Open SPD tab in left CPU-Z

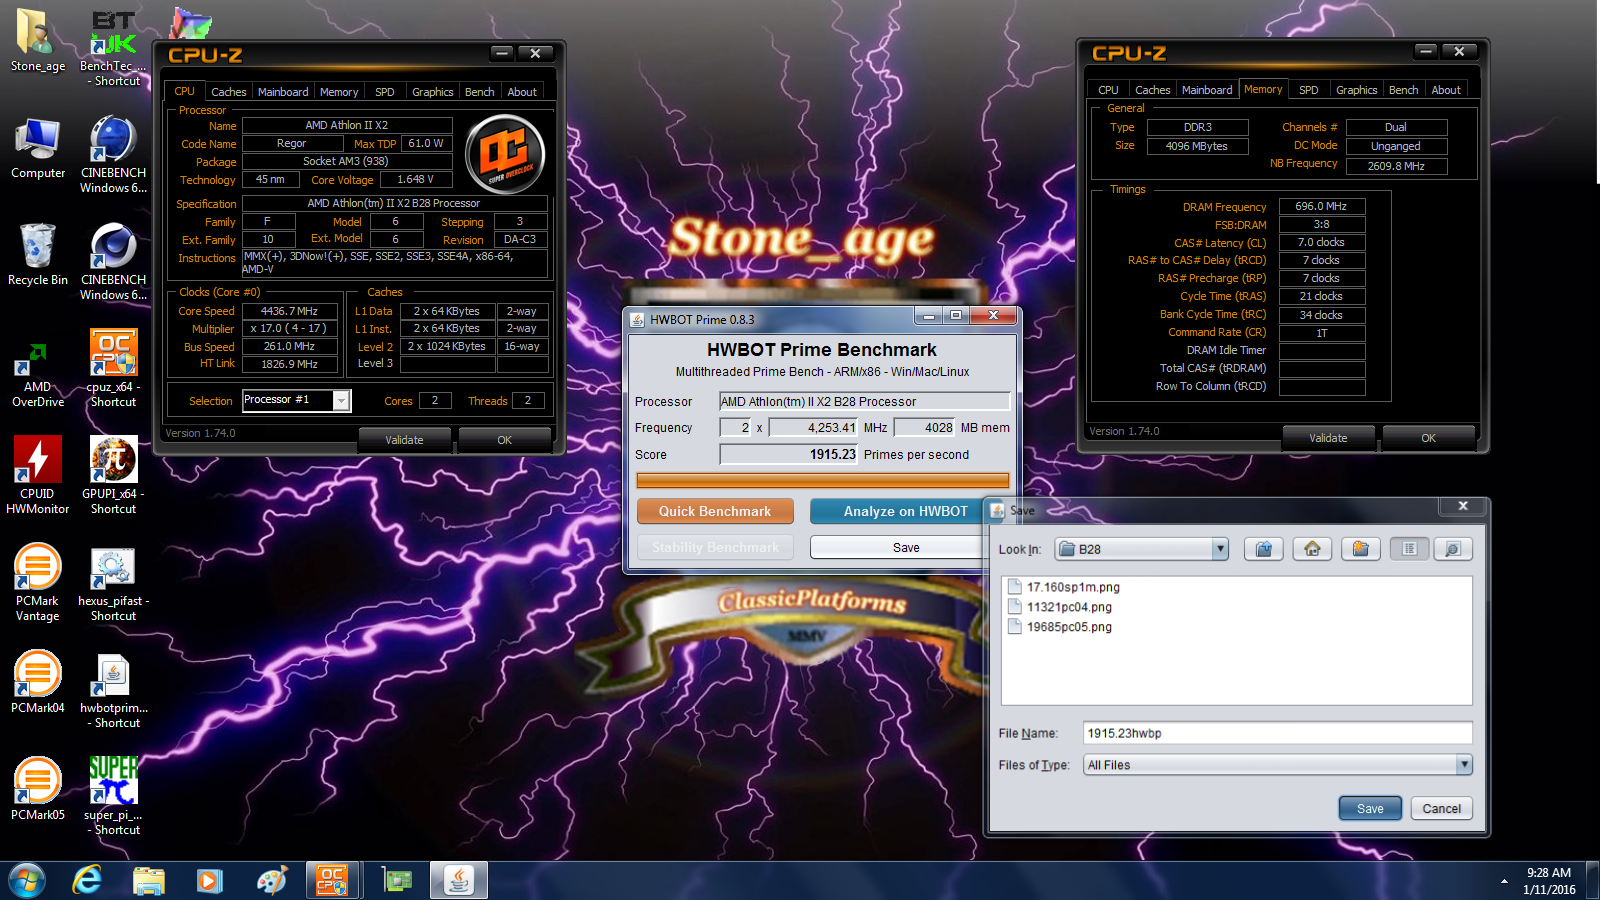(385, 92)
